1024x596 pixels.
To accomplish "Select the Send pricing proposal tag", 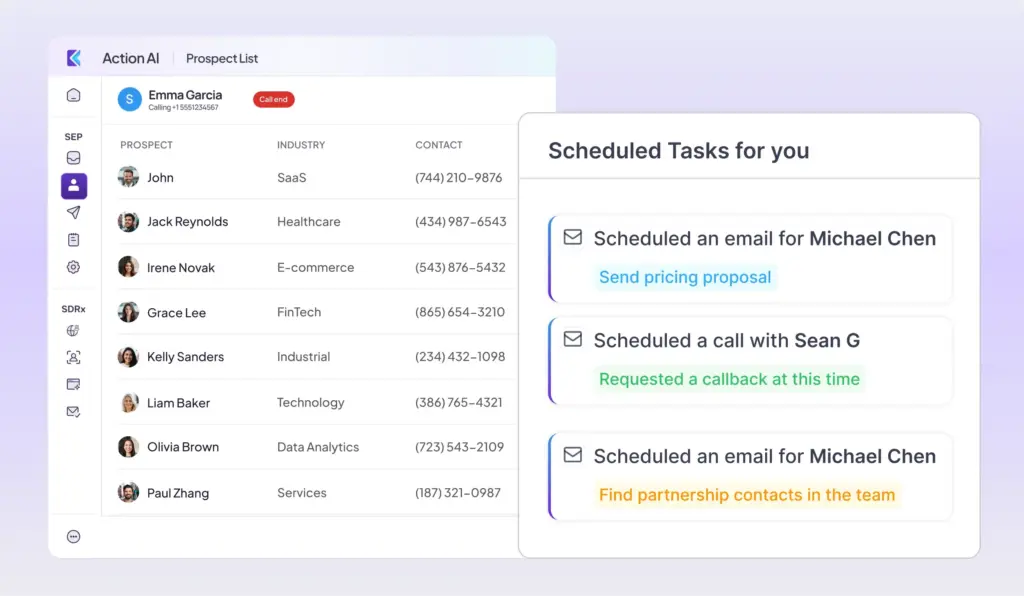I will [685, 277].
